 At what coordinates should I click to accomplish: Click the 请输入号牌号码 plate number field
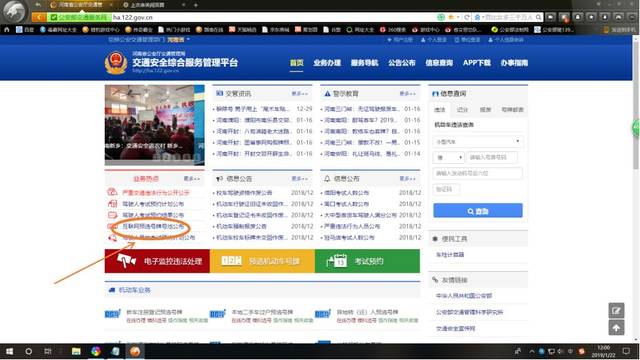click(491, 157)
